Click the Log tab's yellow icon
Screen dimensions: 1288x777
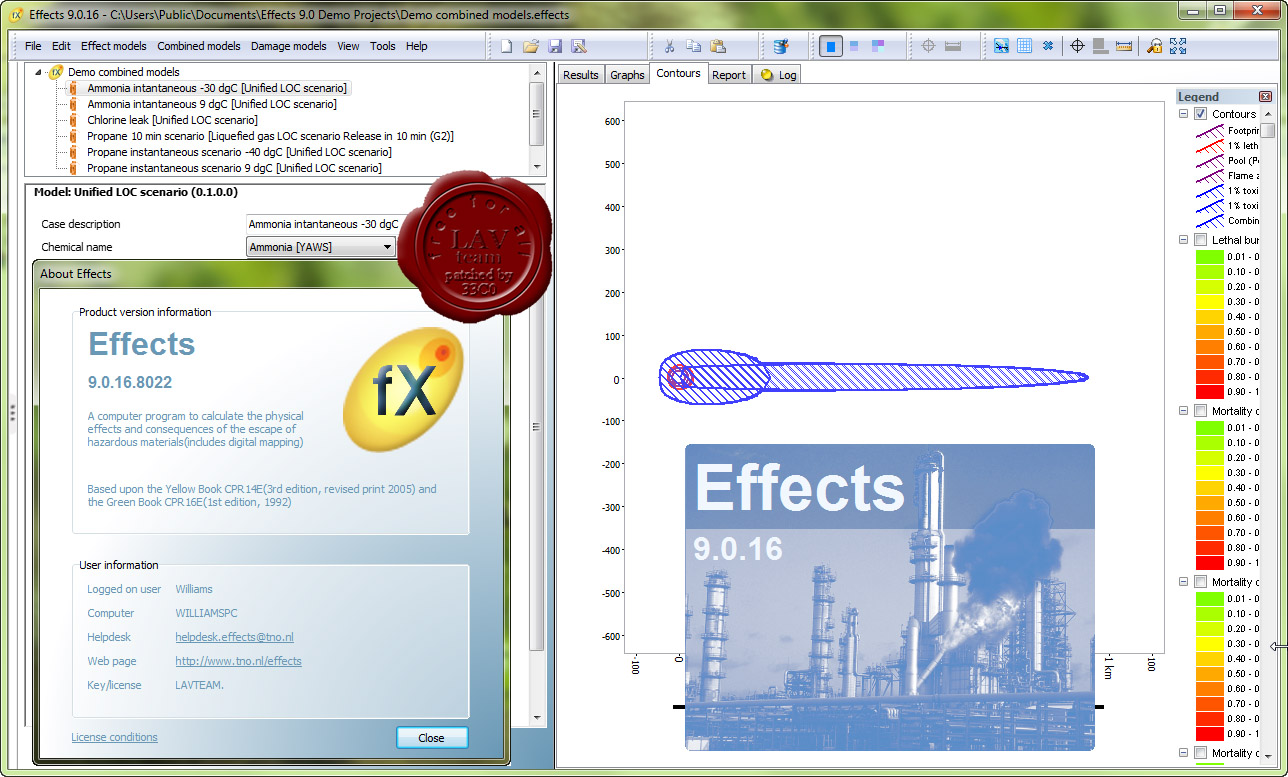click(767, 75)
